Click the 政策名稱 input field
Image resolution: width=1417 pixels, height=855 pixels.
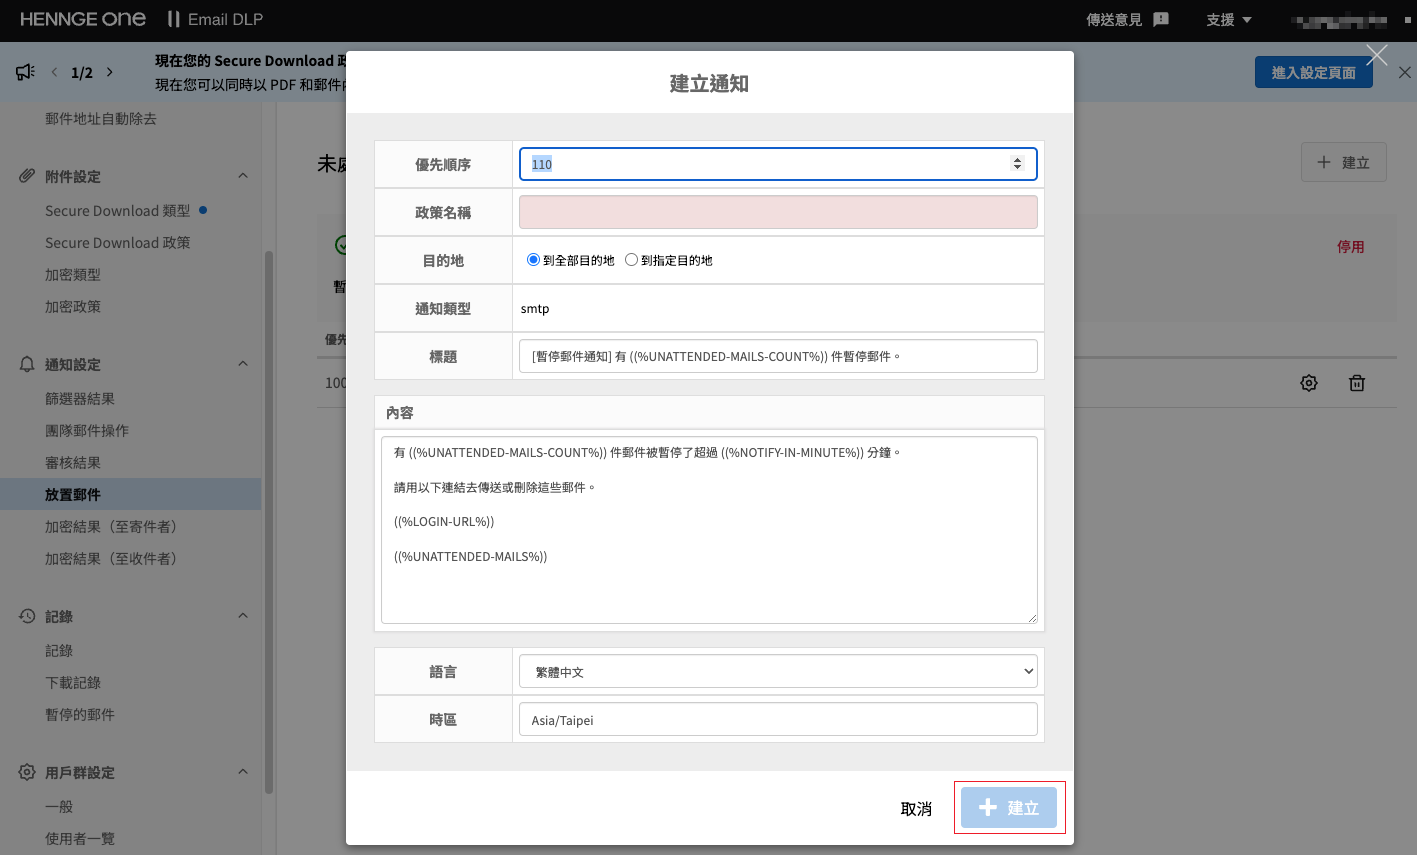[x=778, y=212]
